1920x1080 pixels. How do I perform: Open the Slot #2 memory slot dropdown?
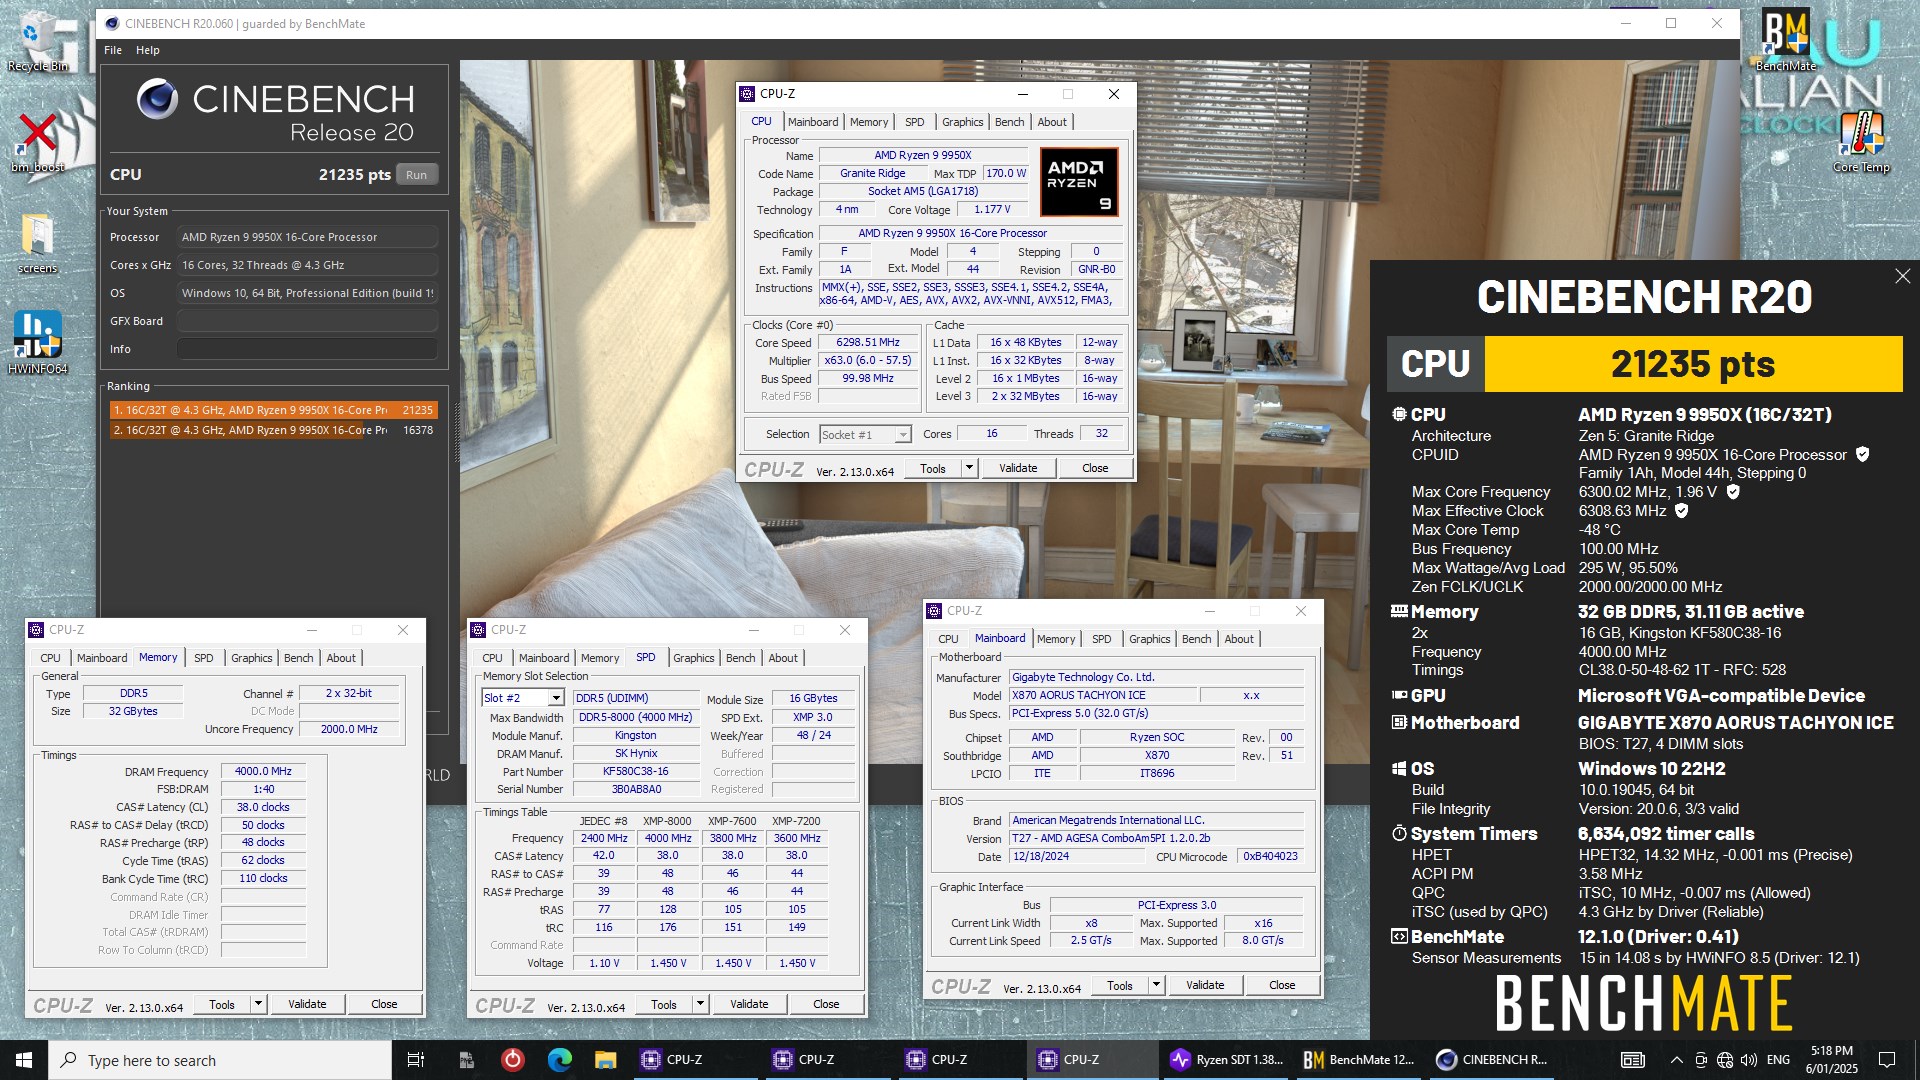coord(523,698)
